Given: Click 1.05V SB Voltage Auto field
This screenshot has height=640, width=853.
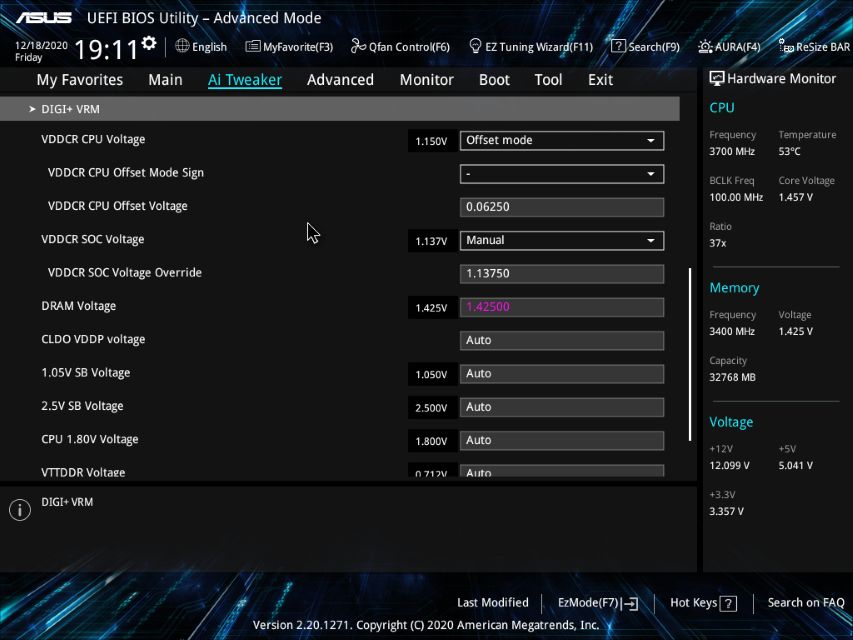Looking at the screenshot, I should tap(561, 374).
